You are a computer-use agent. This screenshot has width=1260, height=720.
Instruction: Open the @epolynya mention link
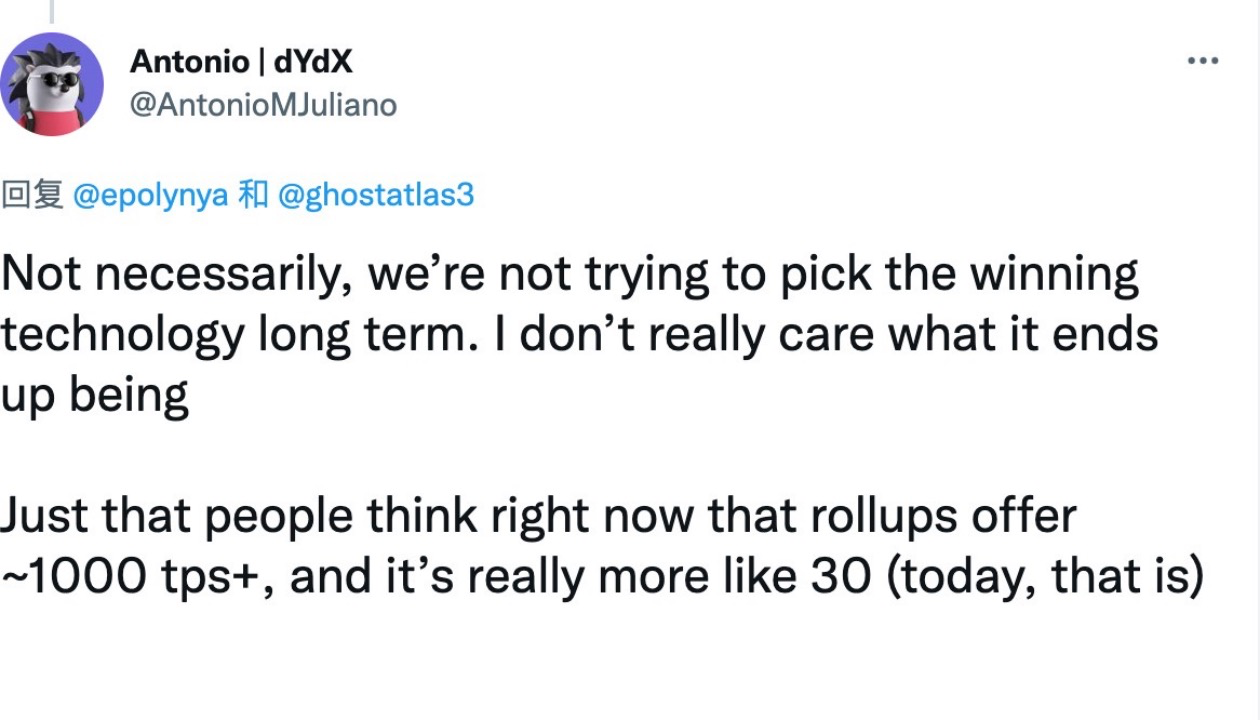[x=150, y=195]
